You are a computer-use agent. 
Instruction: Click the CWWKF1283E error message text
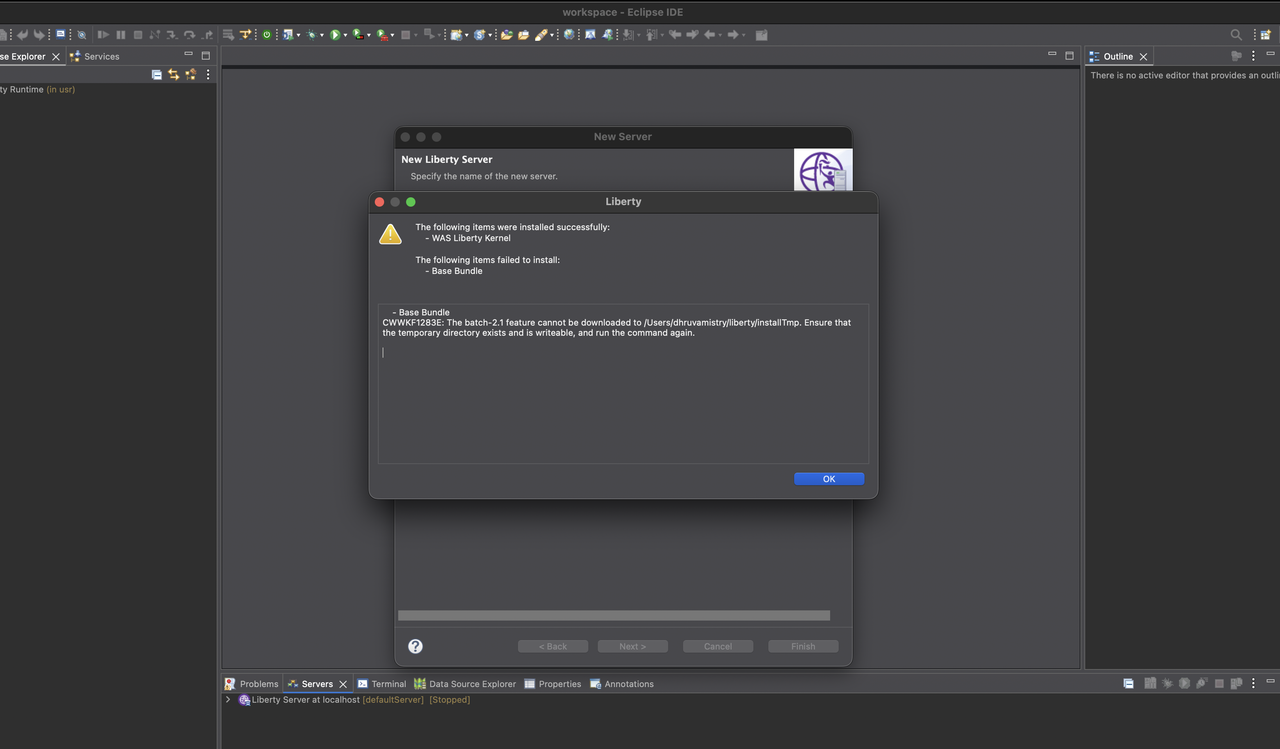(x=617, y=328)
